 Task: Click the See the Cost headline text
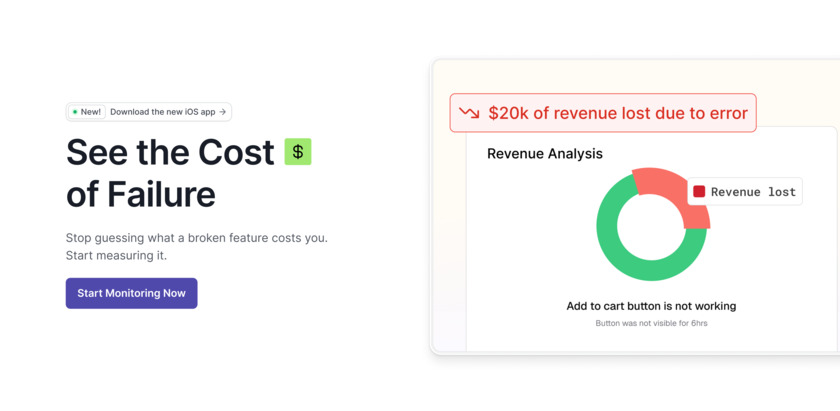click(x=170, y=152)
